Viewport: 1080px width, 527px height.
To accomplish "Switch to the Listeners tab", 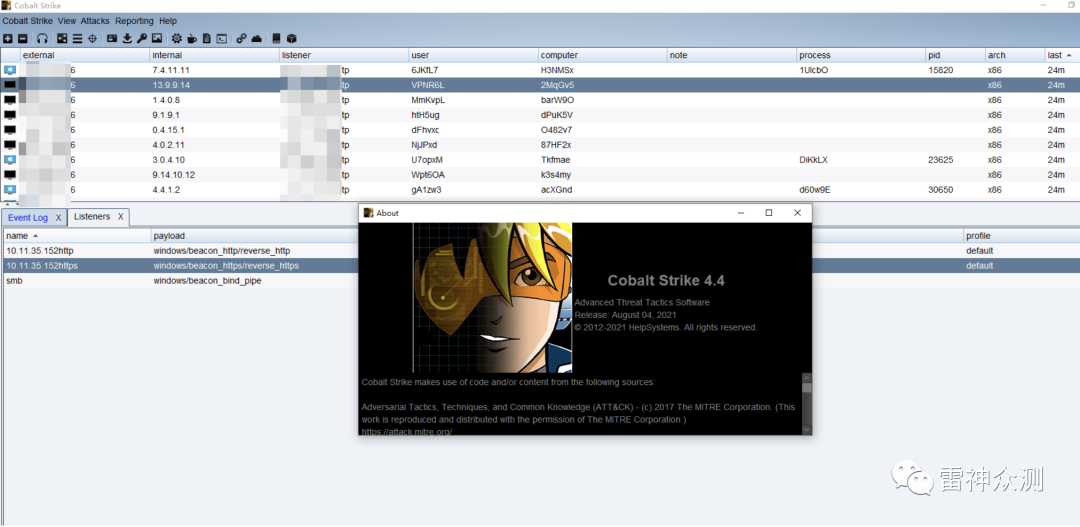I will point(92,217).
